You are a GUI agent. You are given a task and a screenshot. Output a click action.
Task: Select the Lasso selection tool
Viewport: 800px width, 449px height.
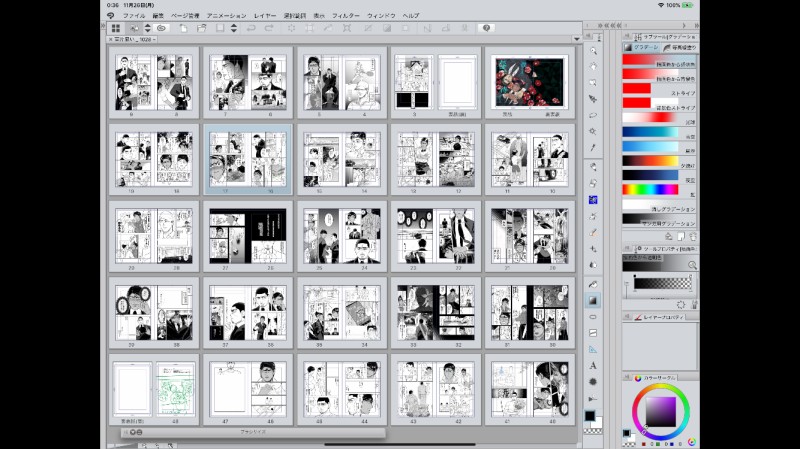click(593, 115)
